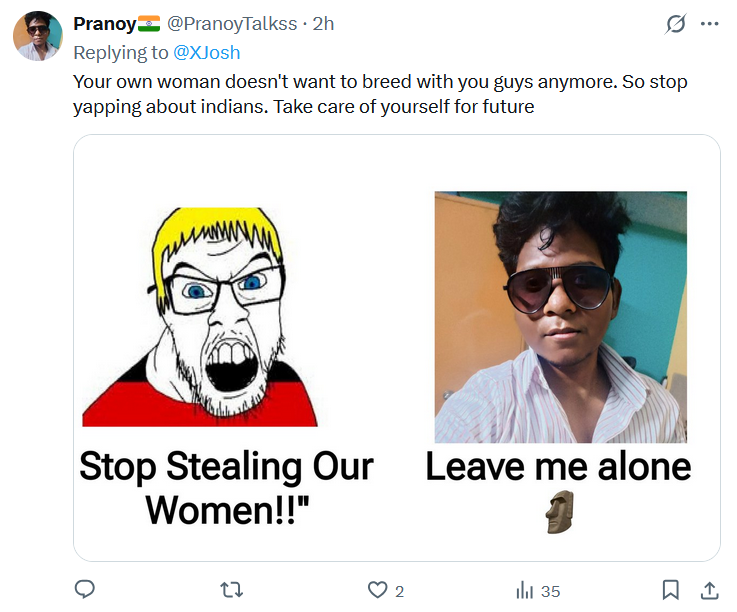Click the 2h timestamp
The image size is (737, 612).
tap(323, 23)
